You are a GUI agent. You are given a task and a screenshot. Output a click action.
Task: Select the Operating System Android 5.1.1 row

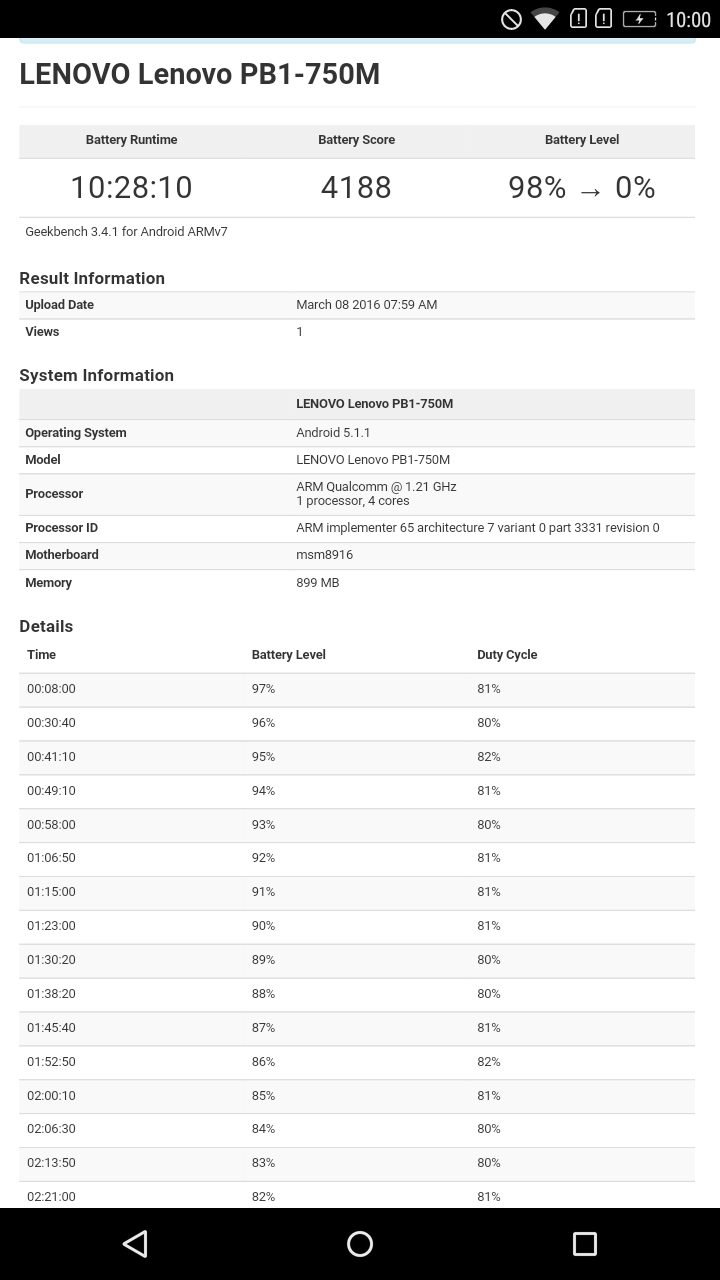(x=357, y=433)
